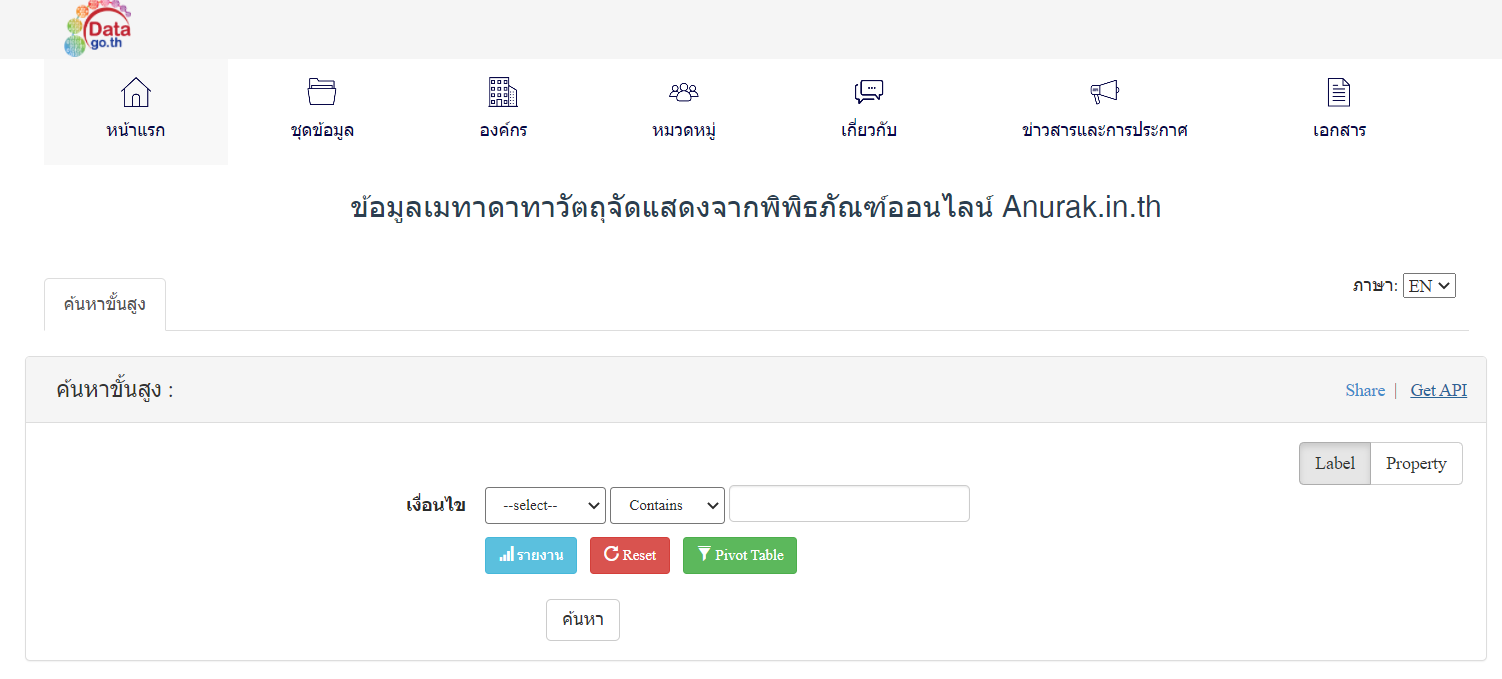Image resolution: width=1502 pixels, height=679 pixels.
Task: Open the Get API link
Action: pyautogui.click(x=1438, y=390)
